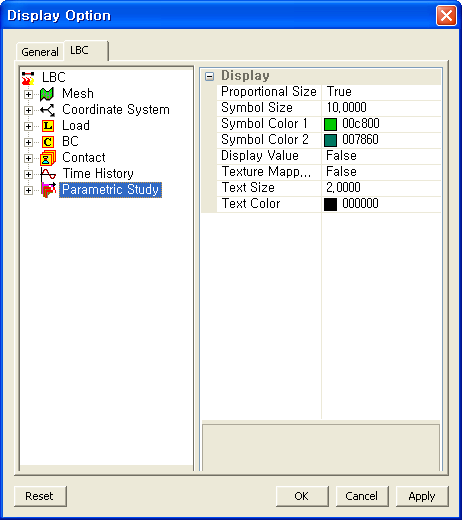The width and height of the screenshot is (462, 520).
Task: Click the Apply button
Action: 422,496
